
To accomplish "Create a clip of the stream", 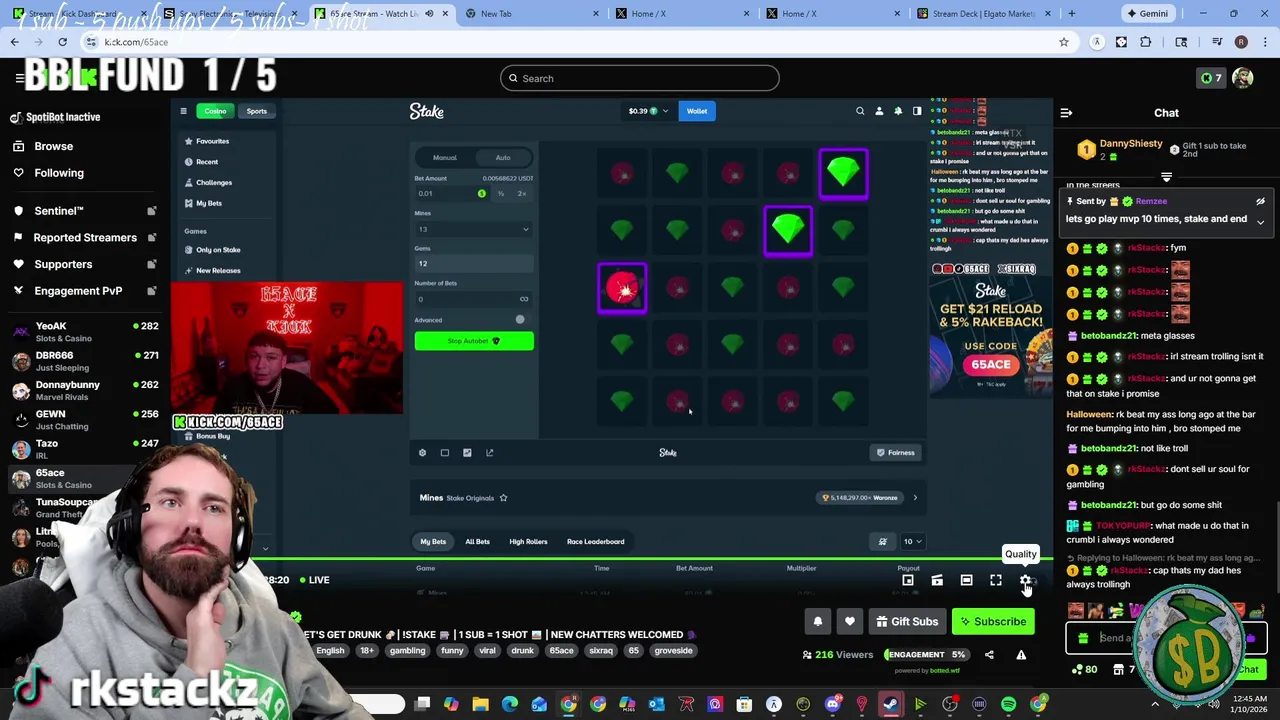I will (x=937, y=580).
